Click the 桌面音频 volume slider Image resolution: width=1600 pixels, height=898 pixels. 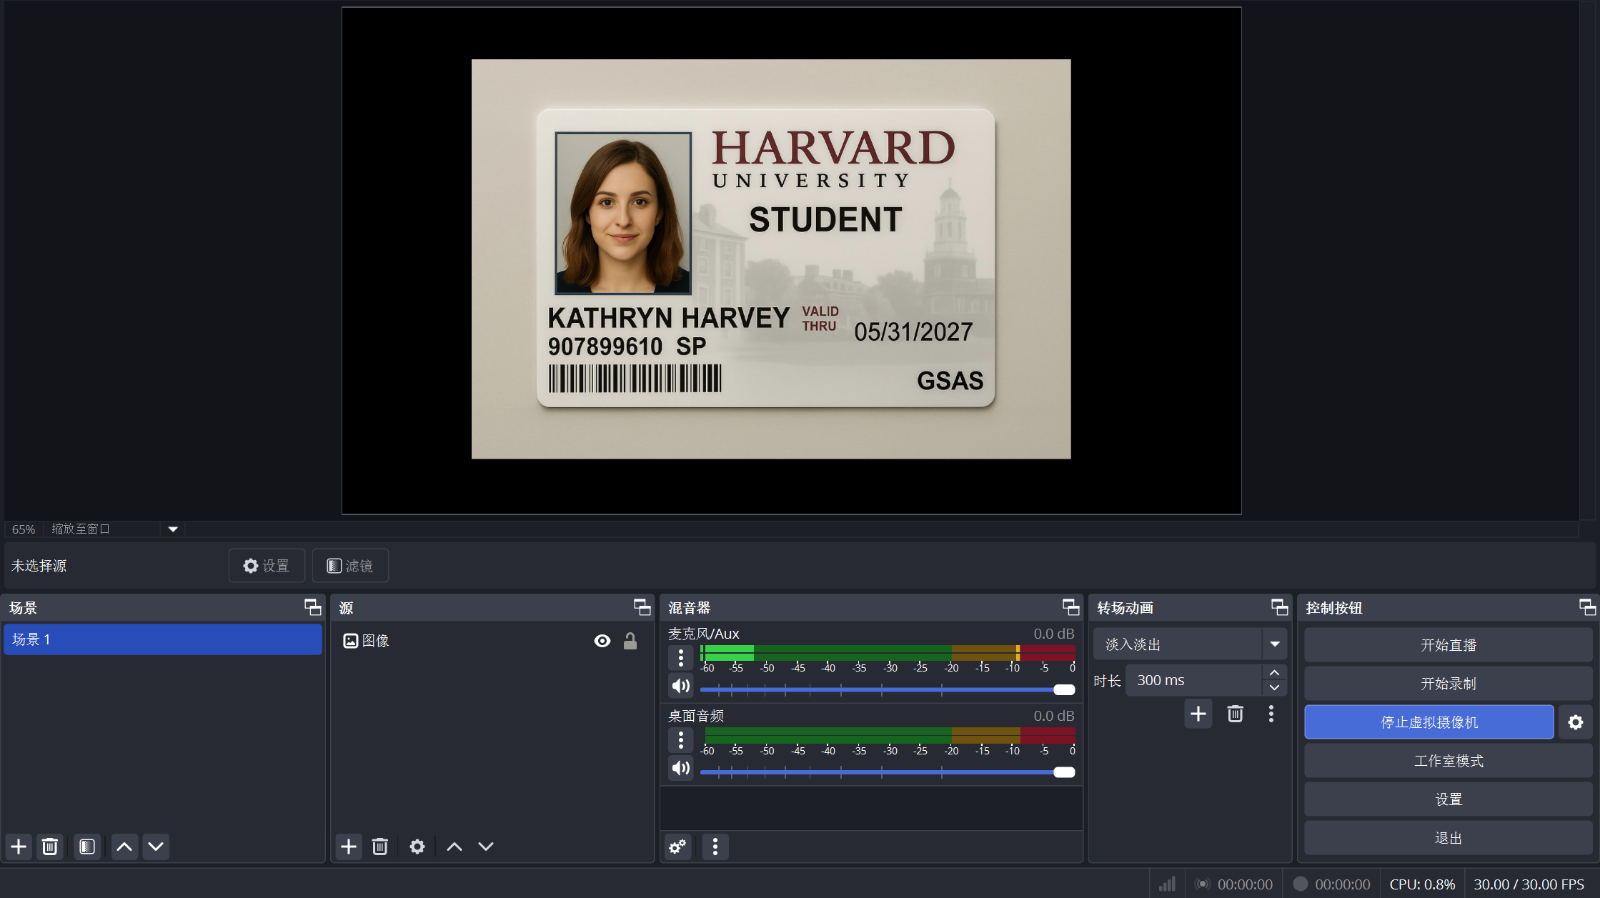pyautogui.click(x=886, y=772)
